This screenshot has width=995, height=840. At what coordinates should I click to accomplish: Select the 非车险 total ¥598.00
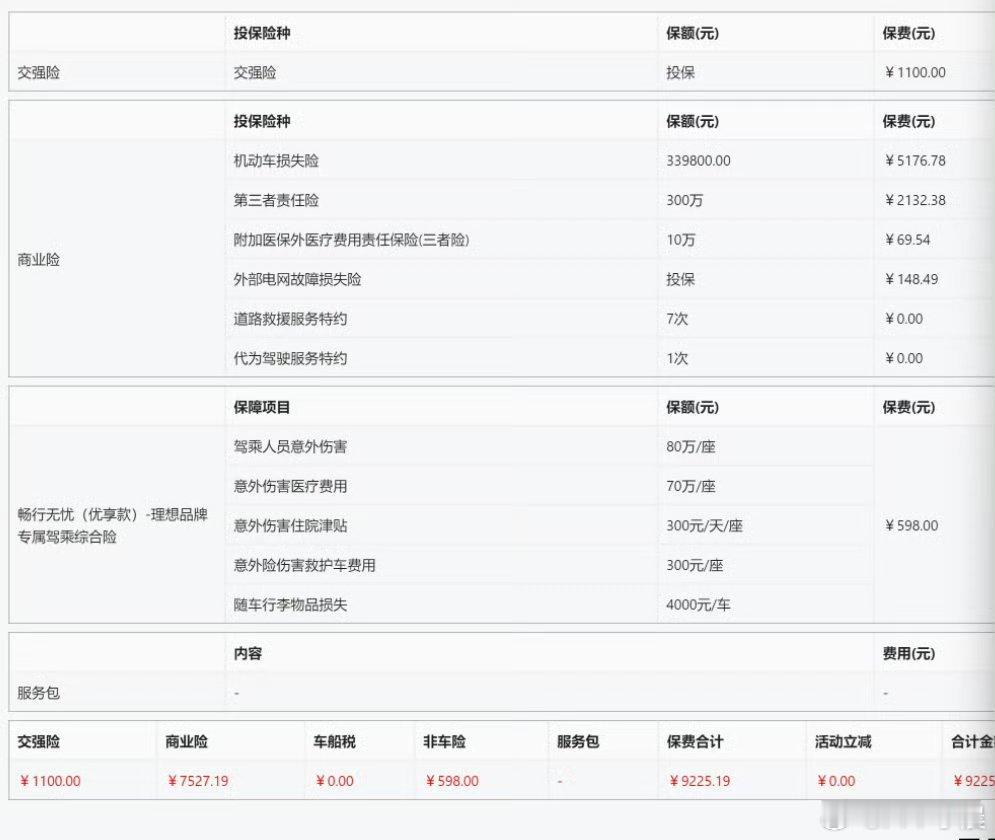[452, 781]
